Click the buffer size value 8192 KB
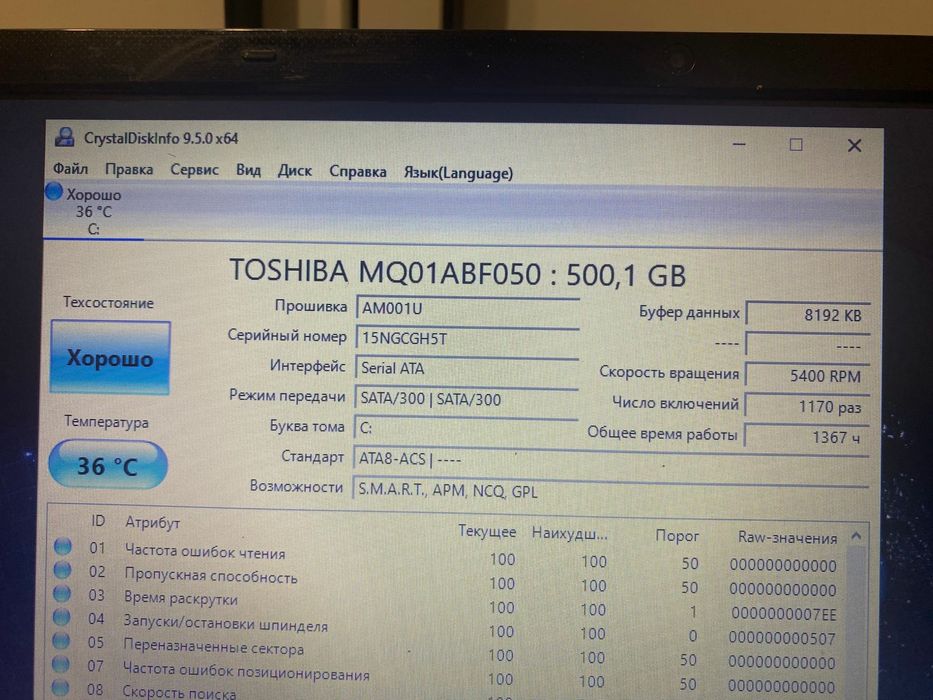 click(808, 315)
